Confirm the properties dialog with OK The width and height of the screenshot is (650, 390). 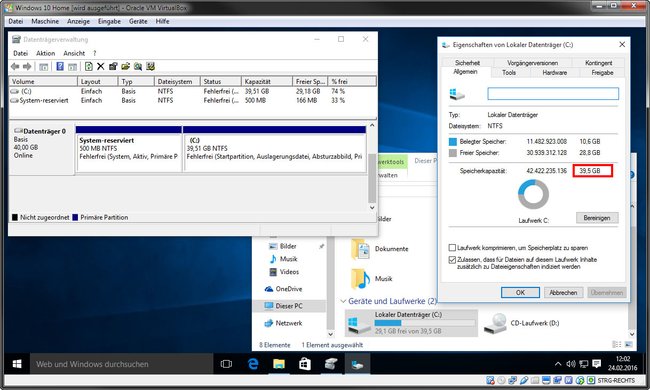click(520, 293)
